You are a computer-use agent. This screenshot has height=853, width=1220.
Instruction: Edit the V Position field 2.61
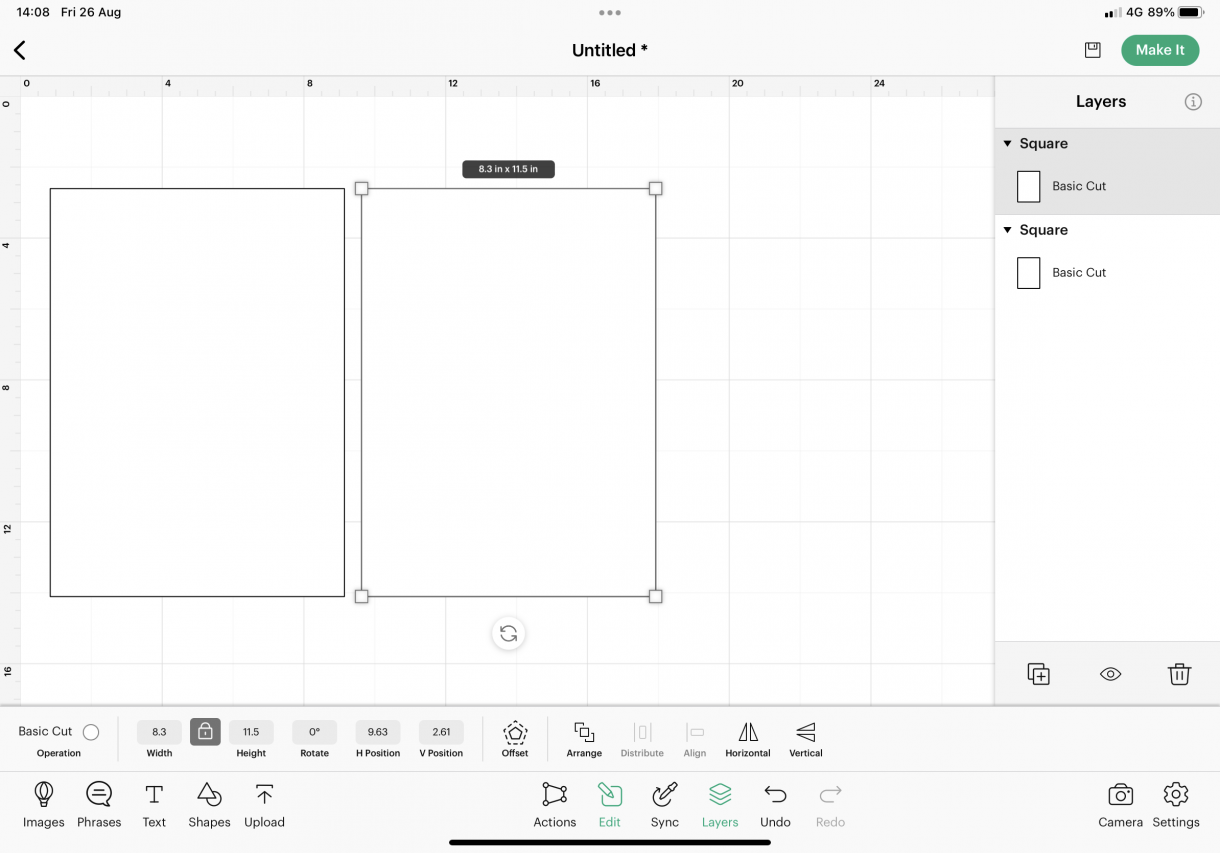441,732
